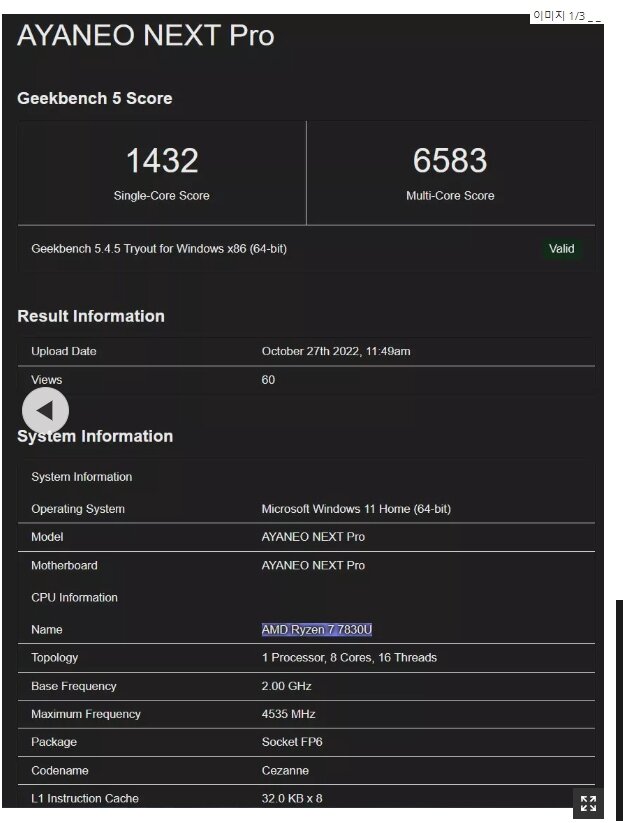623x823 pixels.
Task: Click the Package label
Action: (54, 742)
